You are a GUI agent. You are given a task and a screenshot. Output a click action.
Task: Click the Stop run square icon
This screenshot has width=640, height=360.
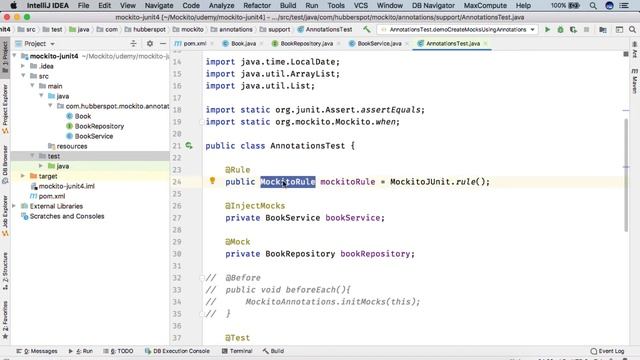pos(587,29)
